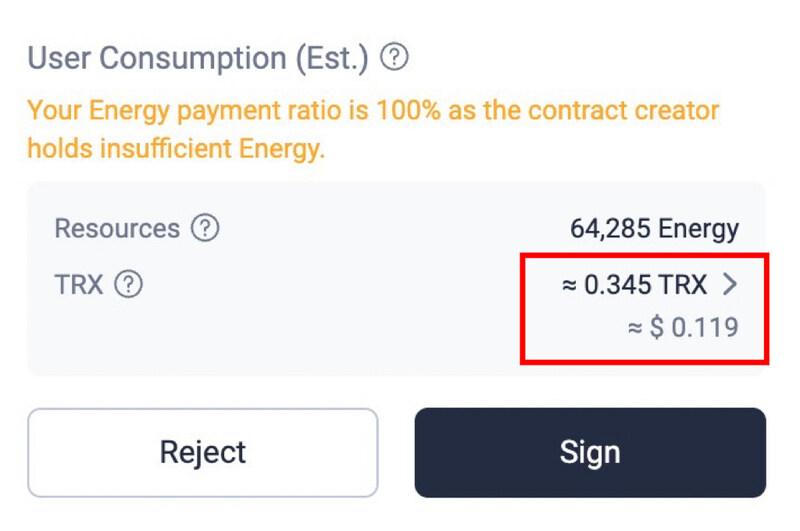Click the TRX row label
The image size is (800, 531).
[79, 284]
